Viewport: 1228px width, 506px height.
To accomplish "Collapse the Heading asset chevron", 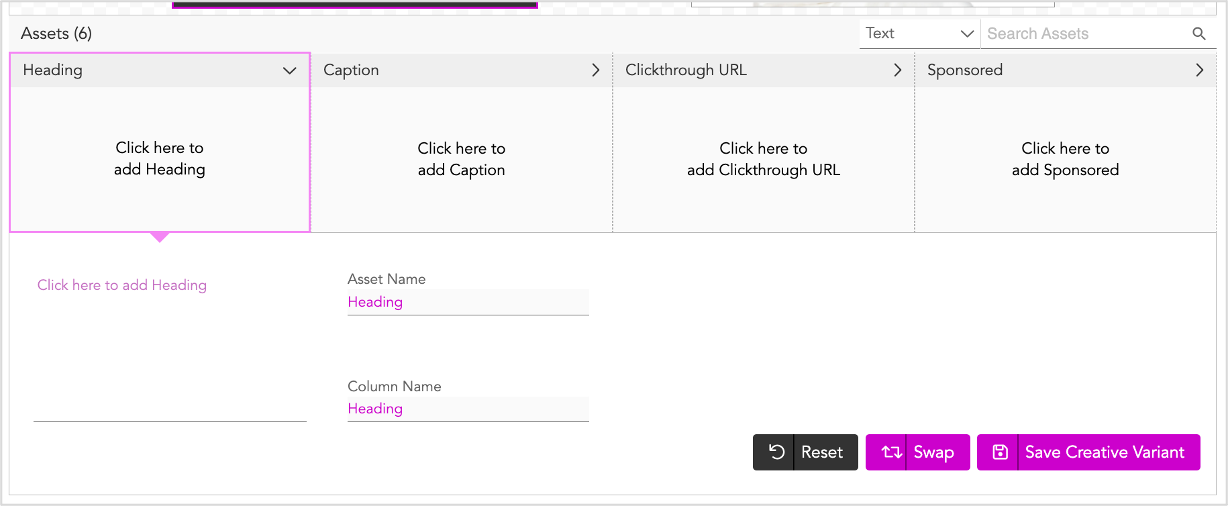I will 290,70.
